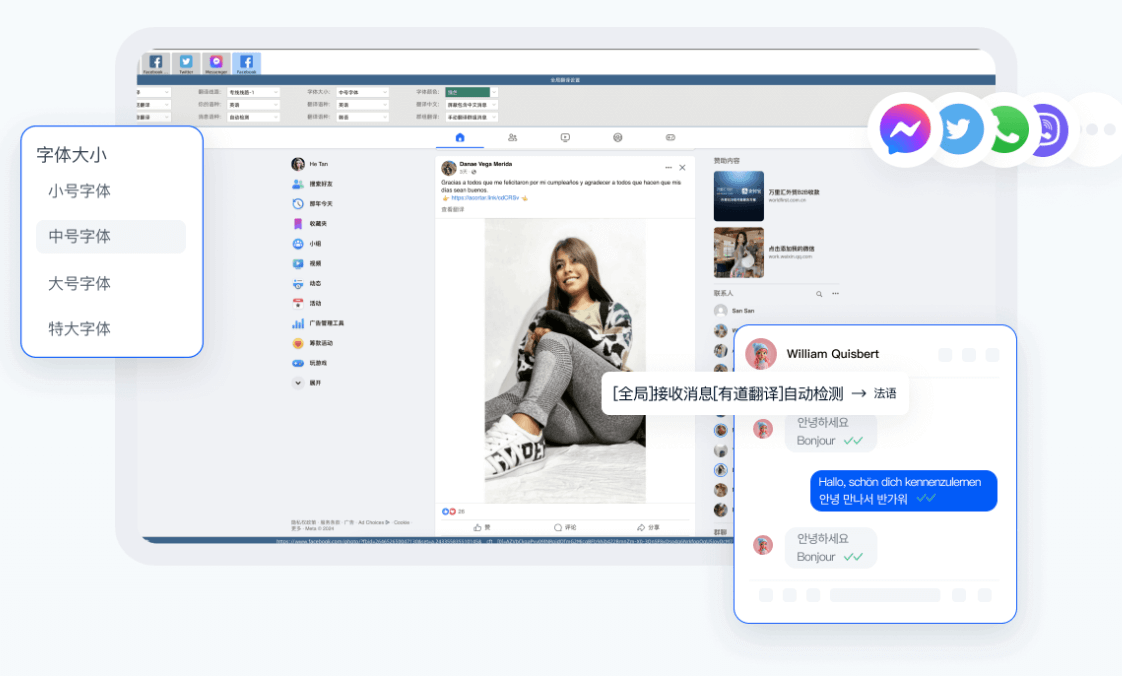Select 特大字体 from font size list
The image size is (1122, 676).
click(80, 329)
